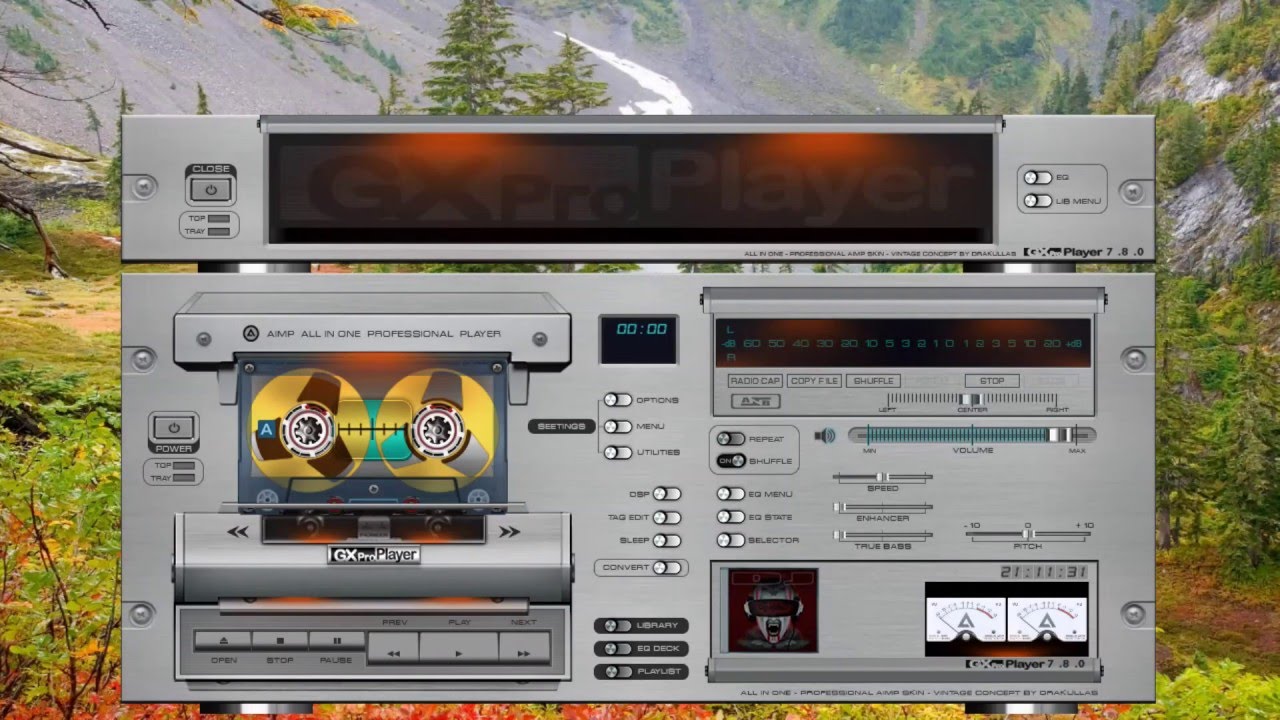Click the VOLUME slider track

(972, 435)
